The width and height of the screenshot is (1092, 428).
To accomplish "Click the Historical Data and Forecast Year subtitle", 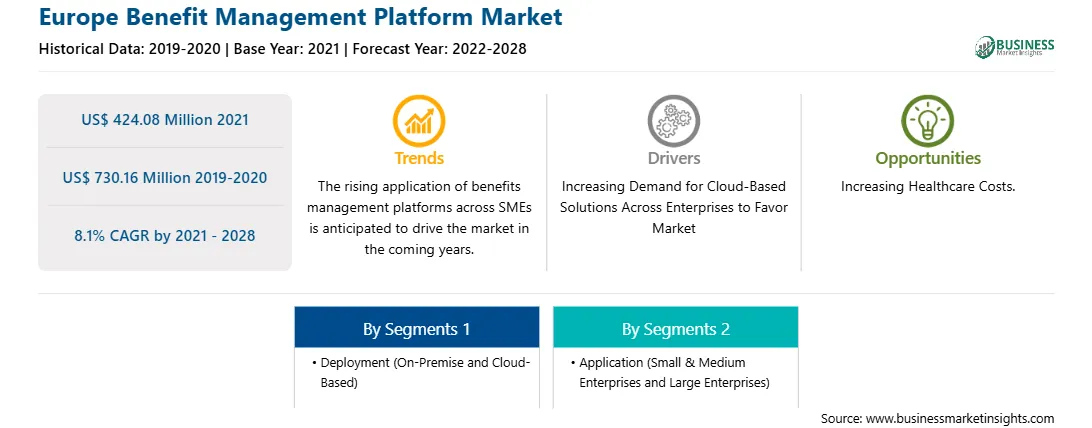I will click(x=282, y=49).
